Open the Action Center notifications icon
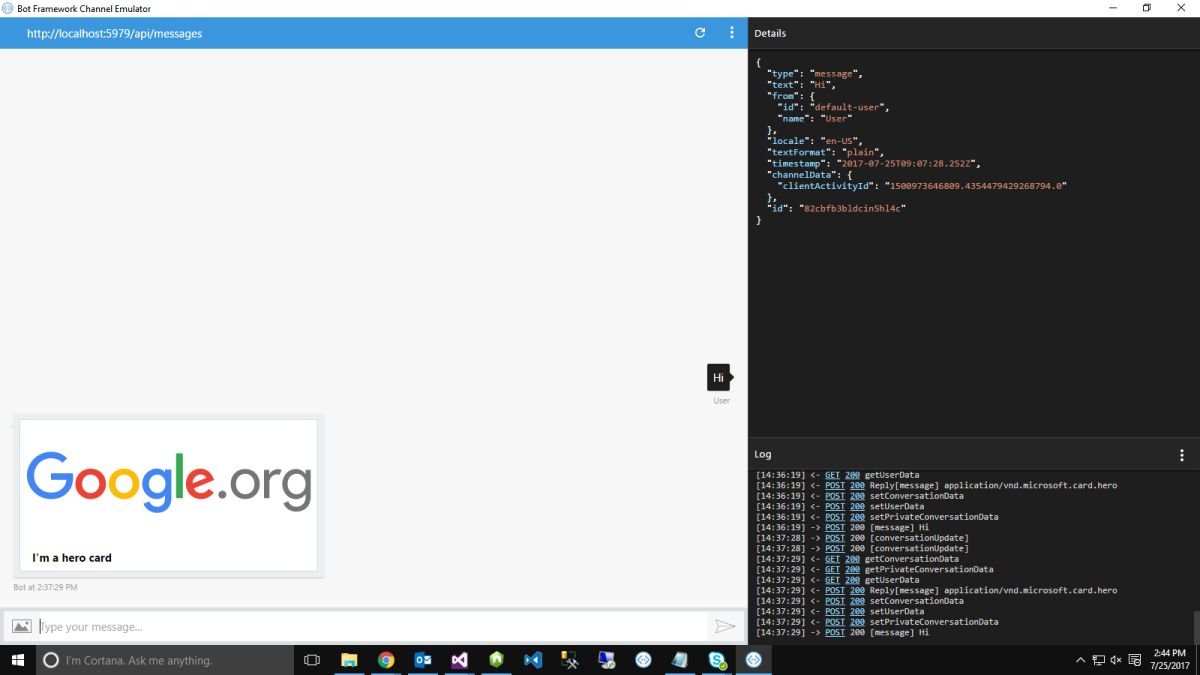The height and width of the screenshot is (675, 1200). pos(1134,660)
